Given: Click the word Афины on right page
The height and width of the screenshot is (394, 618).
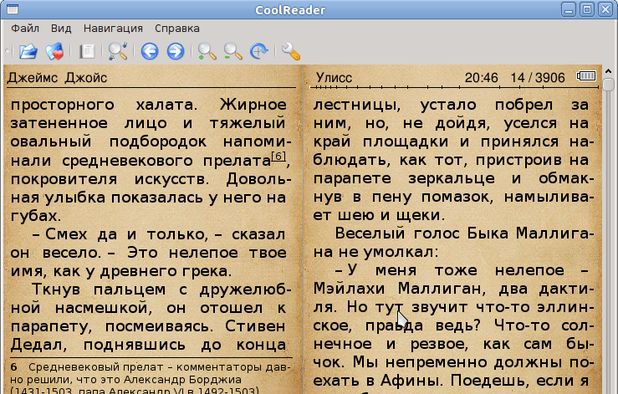Looking at the screenshot, I should [x=411, y=381].
